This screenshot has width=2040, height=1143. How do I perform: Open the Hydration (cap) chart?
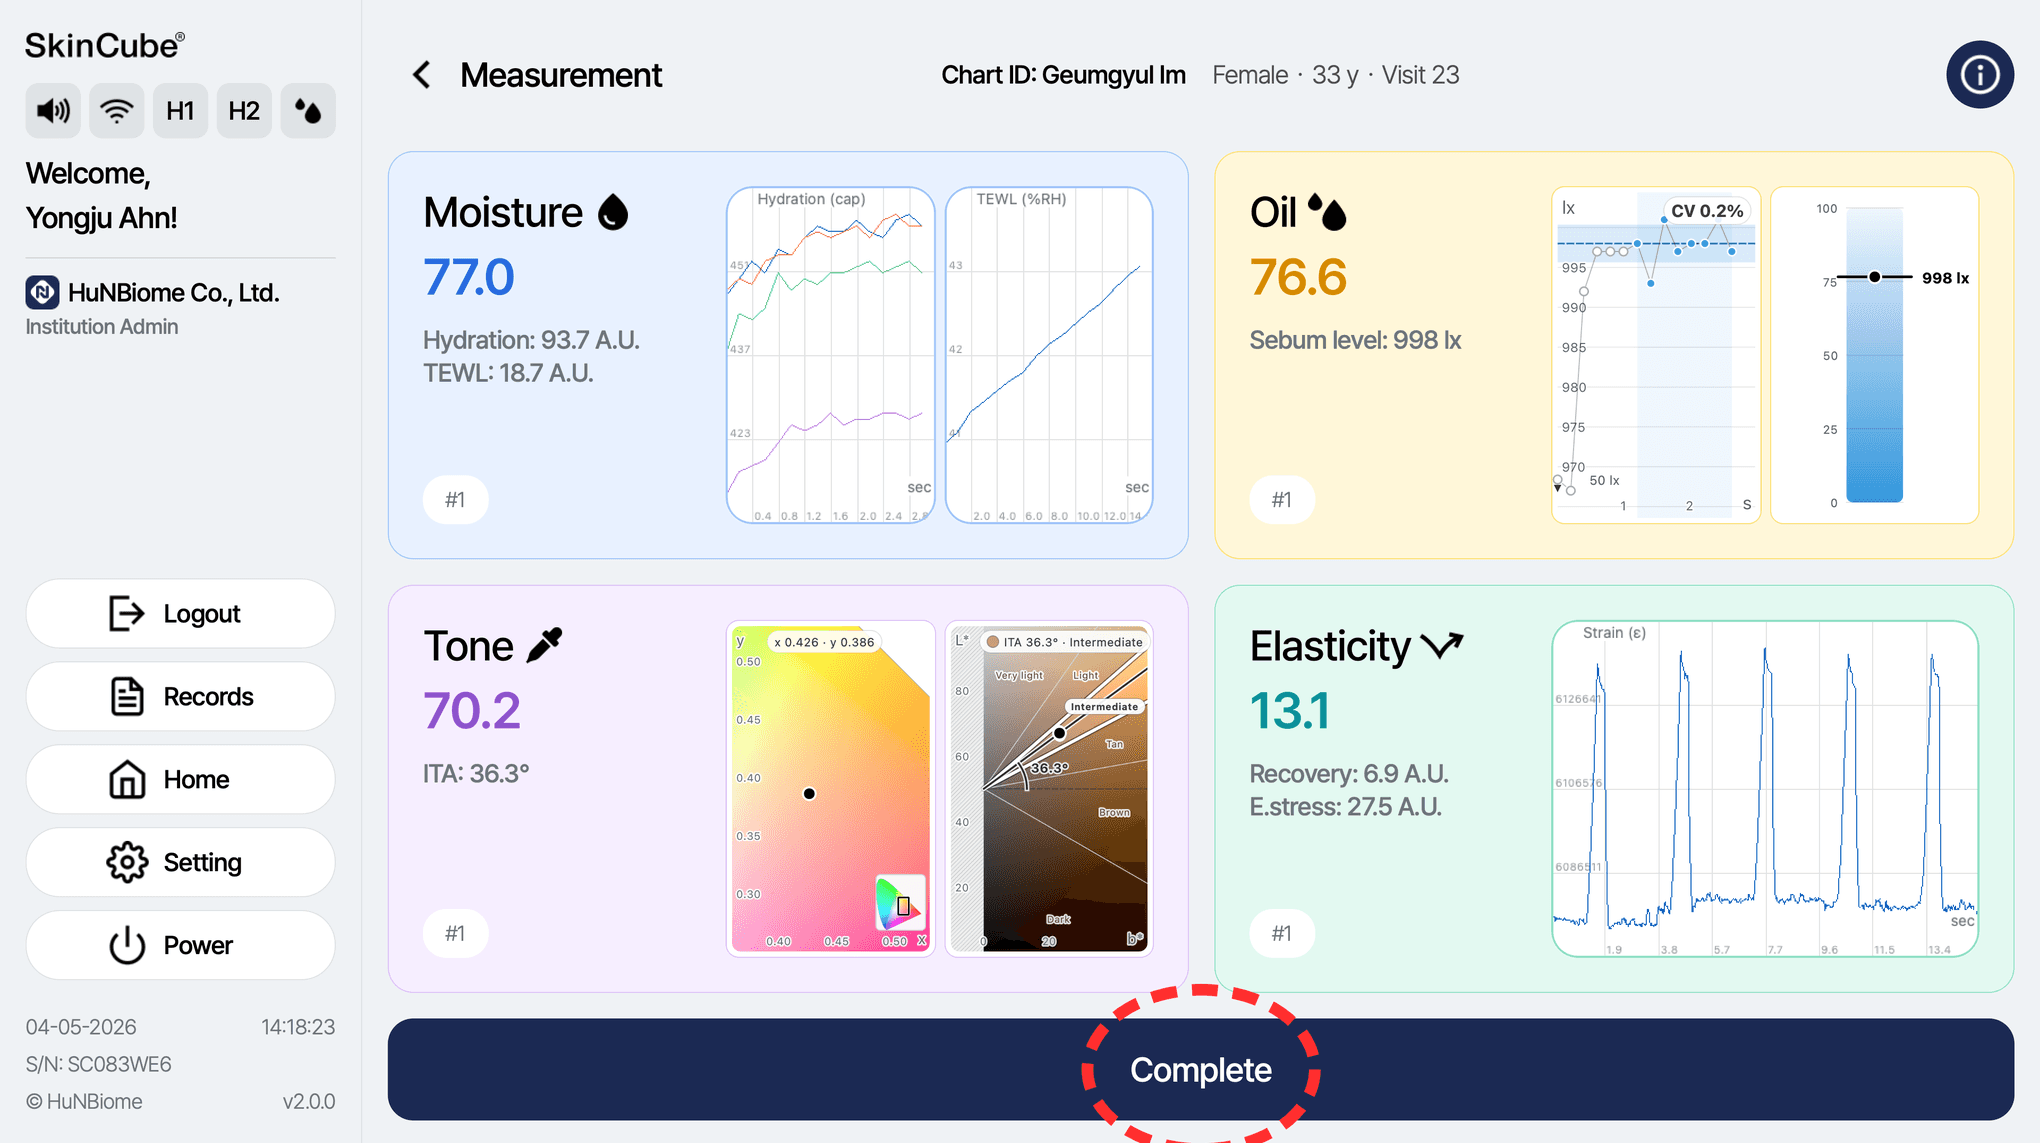point(830,355)
